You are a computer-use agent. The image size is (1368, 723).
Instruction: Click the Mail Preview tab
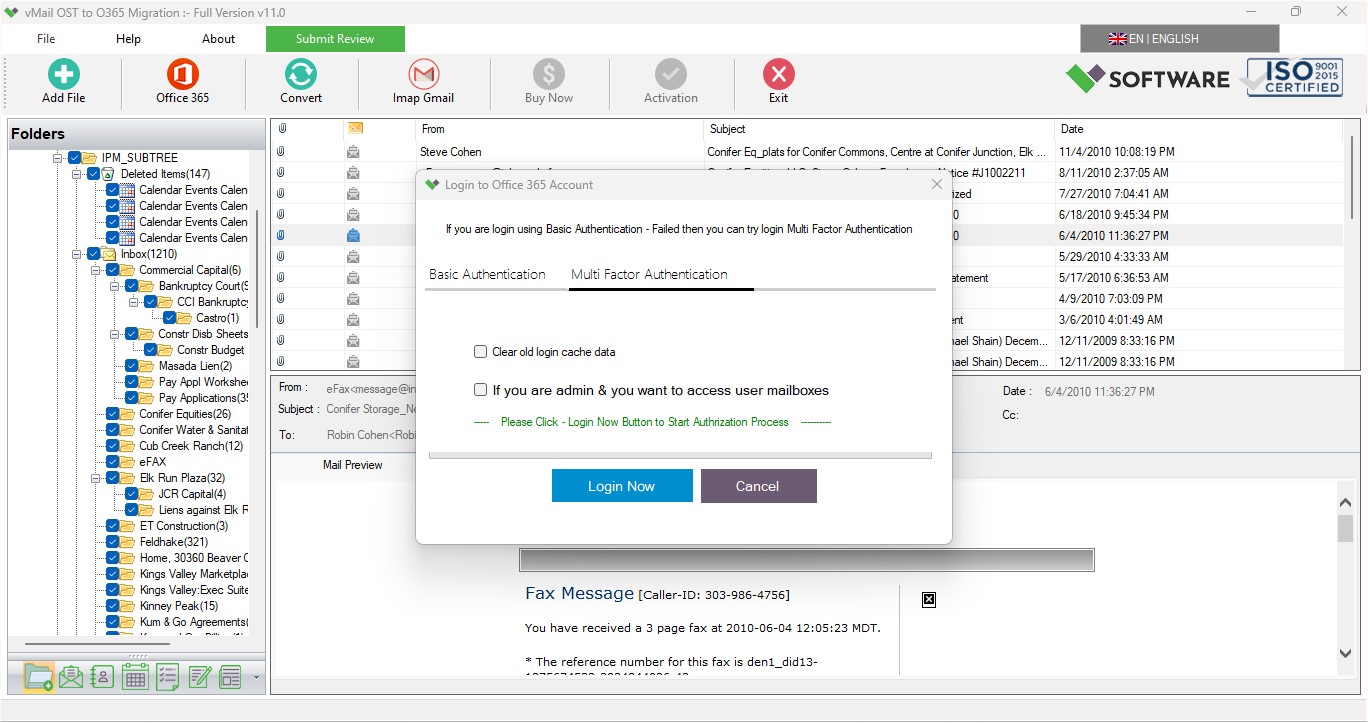[352, 465]
